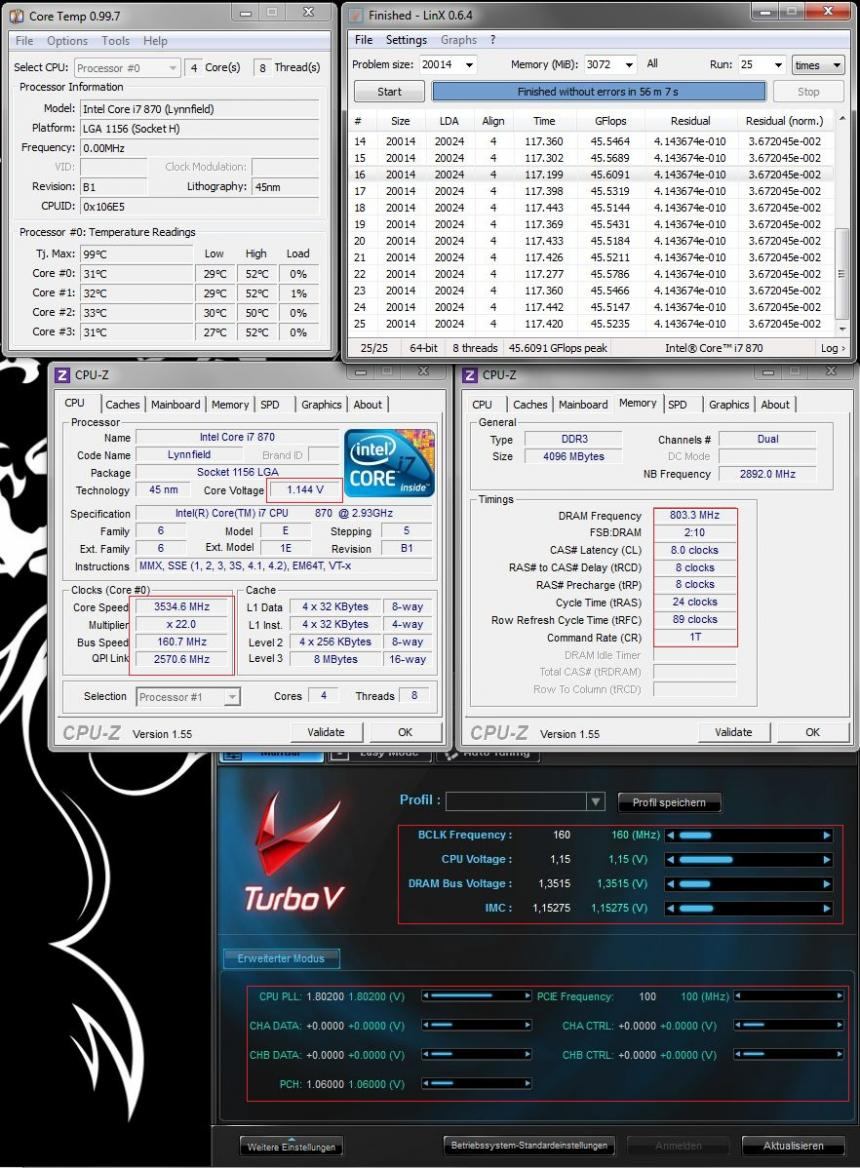
Task: Open the Options menu in Core Temp
Action: point(67,41)
